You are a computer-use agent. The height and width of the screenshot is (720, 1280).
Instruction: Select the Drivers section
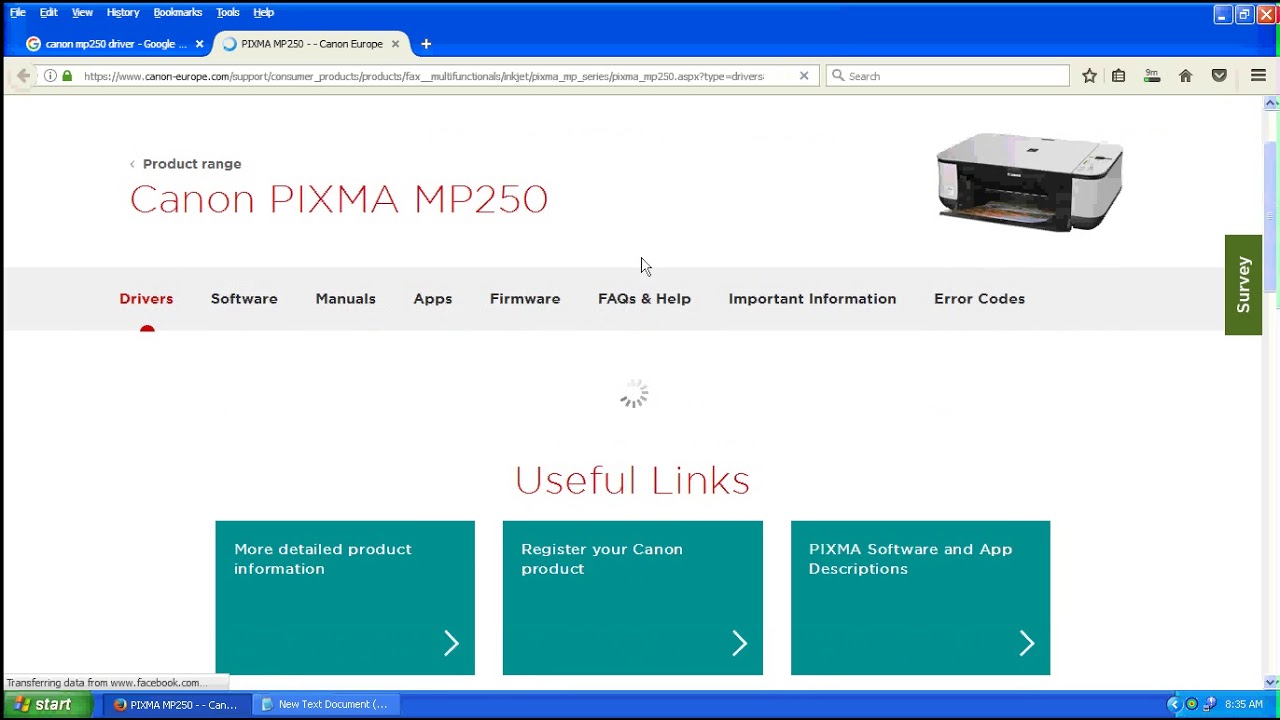[146, 299]
